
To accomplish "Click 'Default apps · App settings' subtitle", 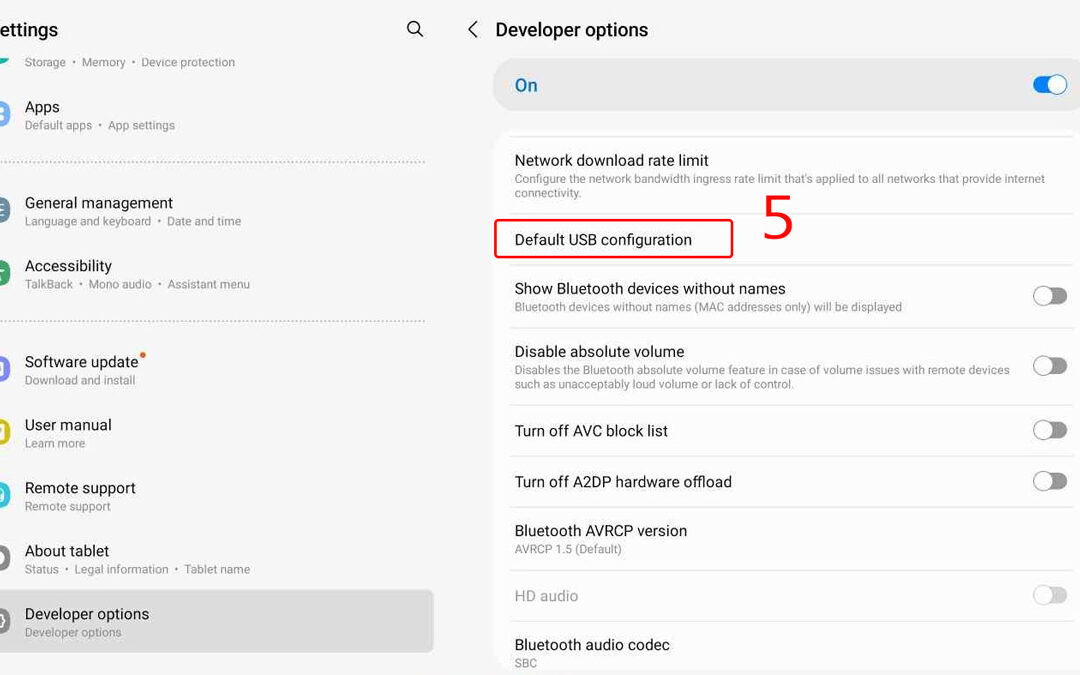I will coord(100,125).
